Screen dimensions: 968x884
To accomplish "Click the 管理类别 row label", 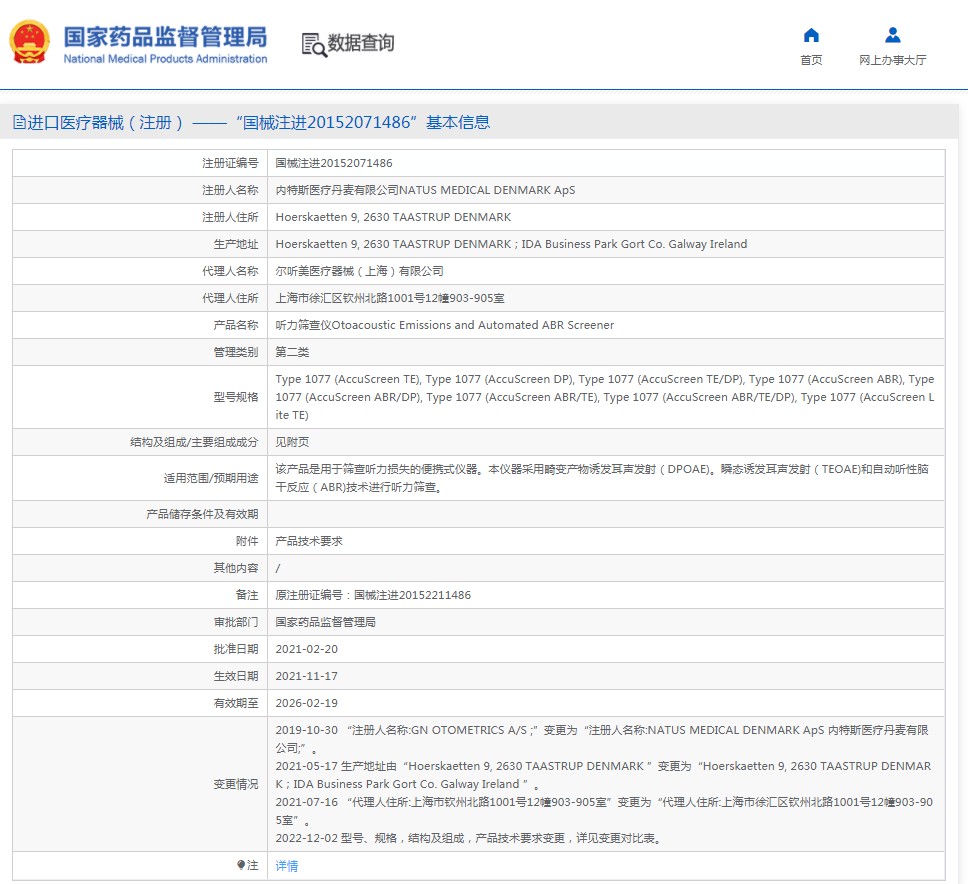I will [236, 352].
